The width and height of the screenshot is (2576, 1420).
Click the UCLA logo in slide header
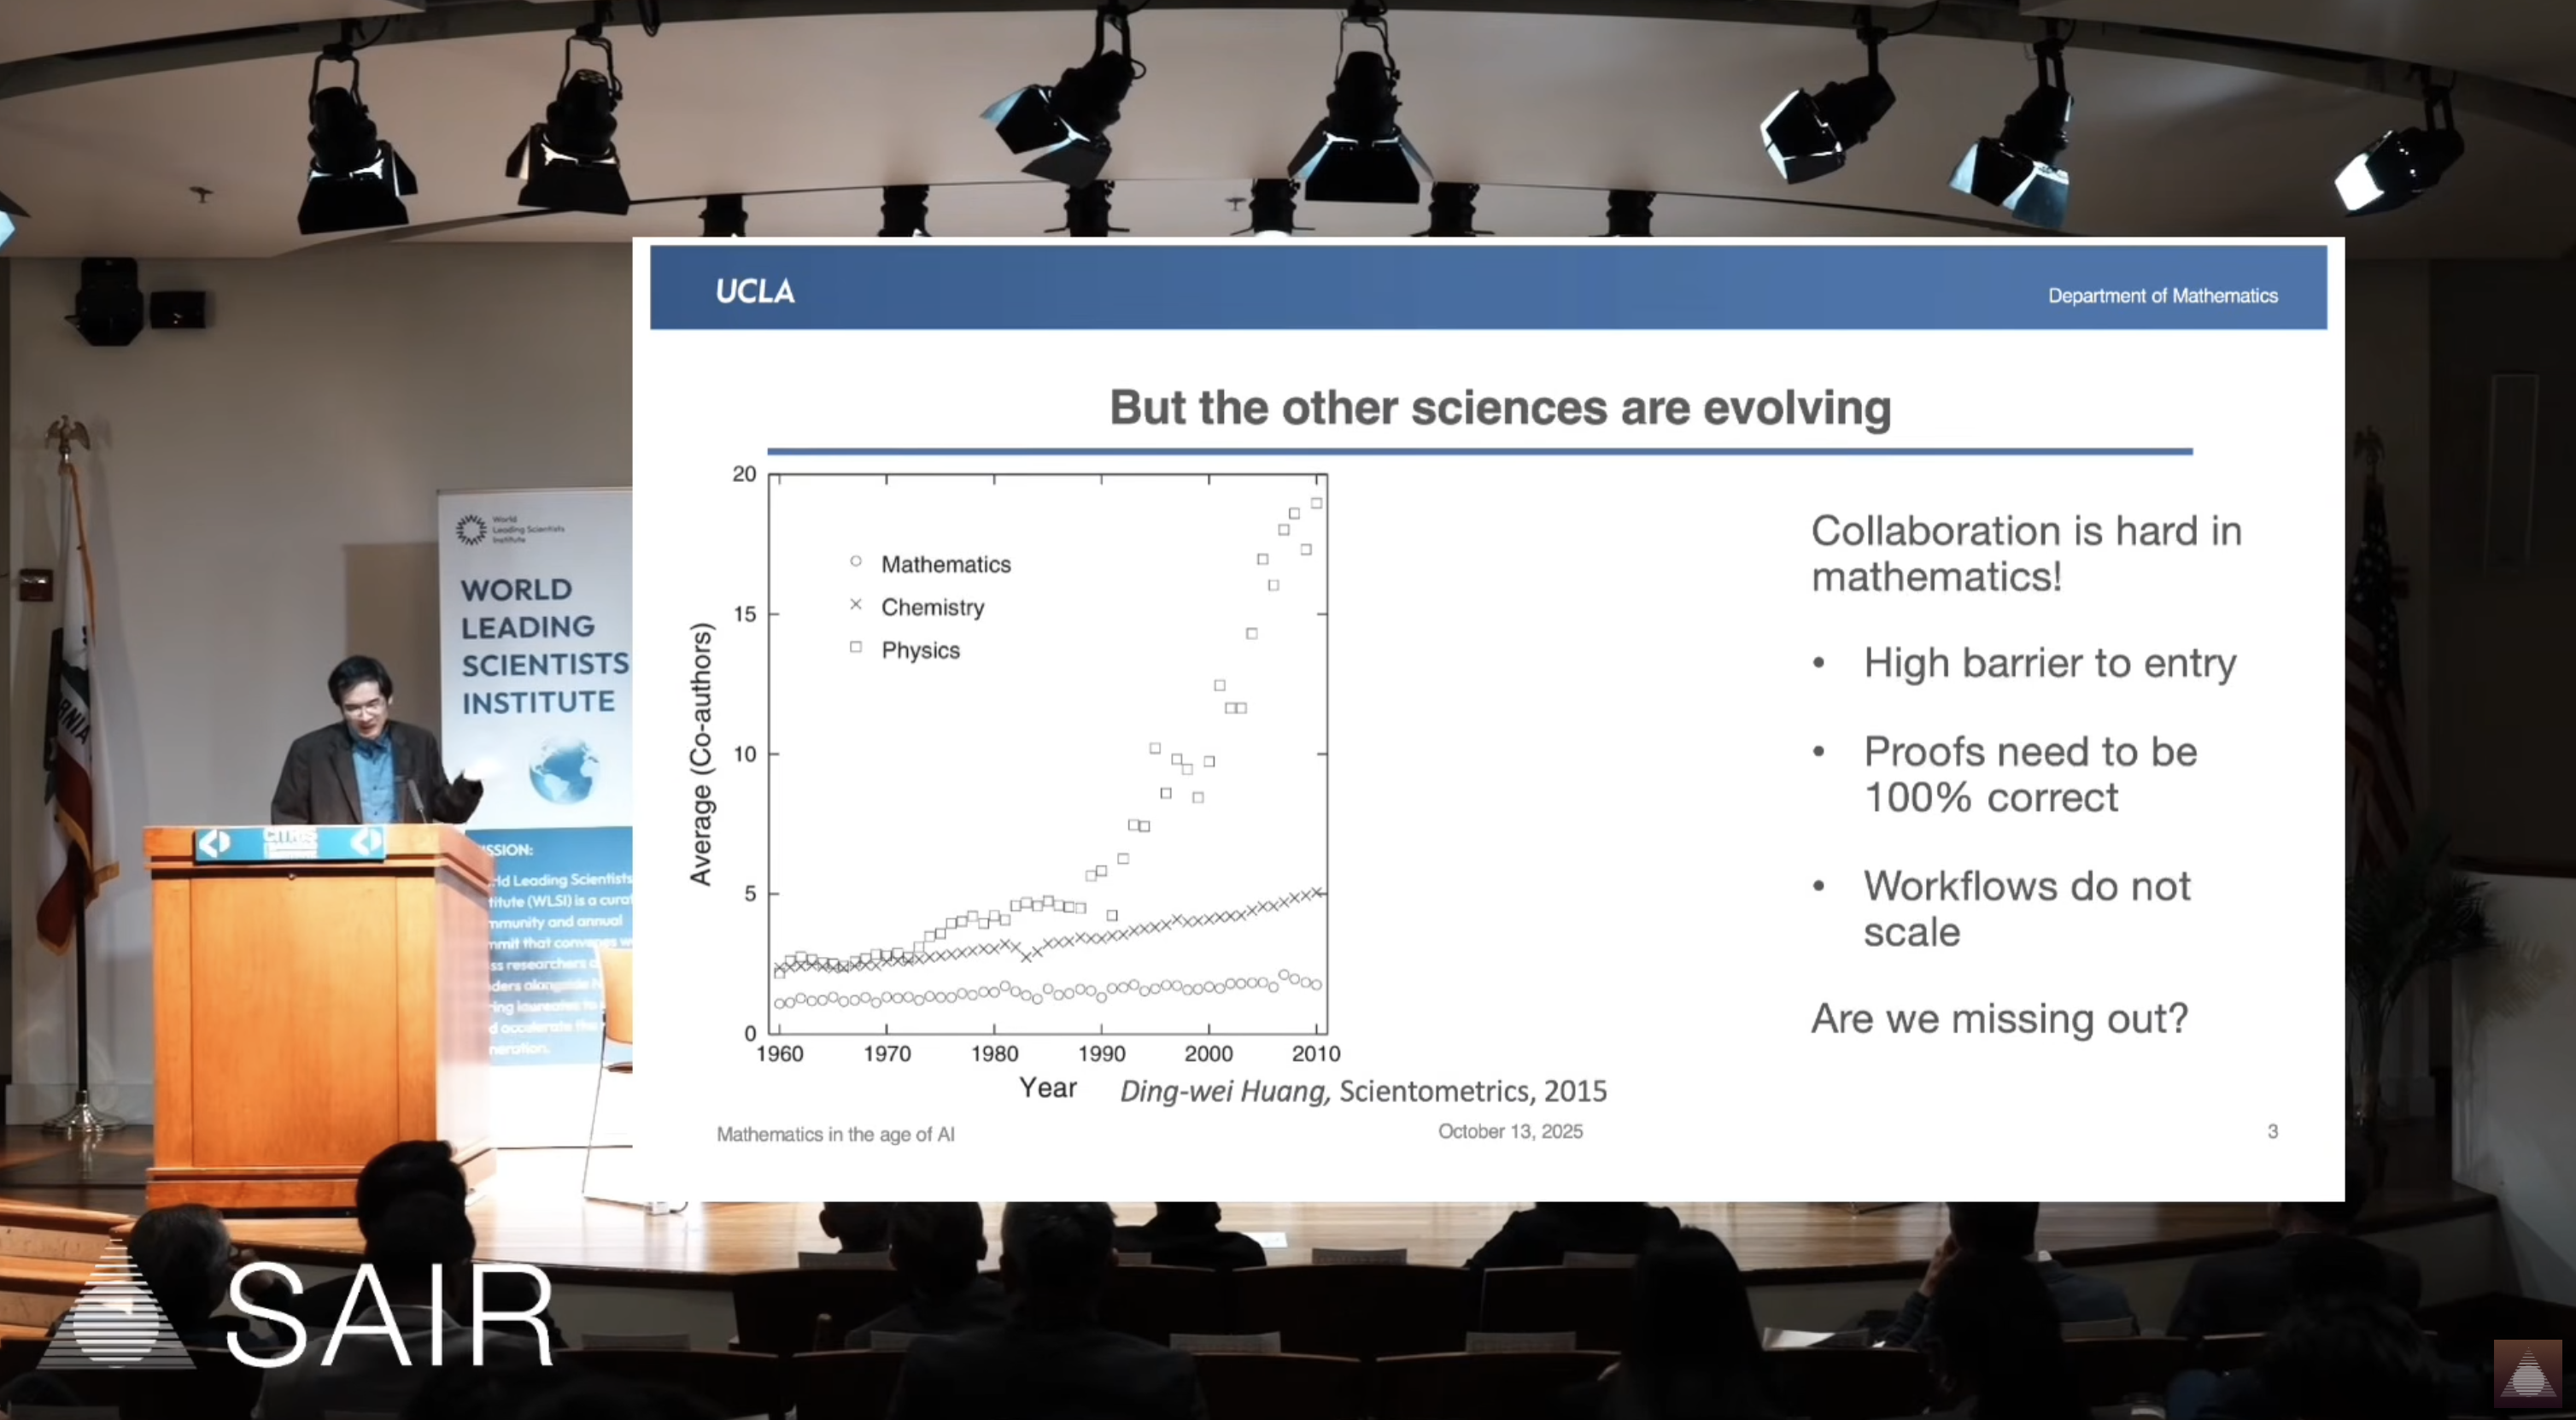tap(755, 291)
